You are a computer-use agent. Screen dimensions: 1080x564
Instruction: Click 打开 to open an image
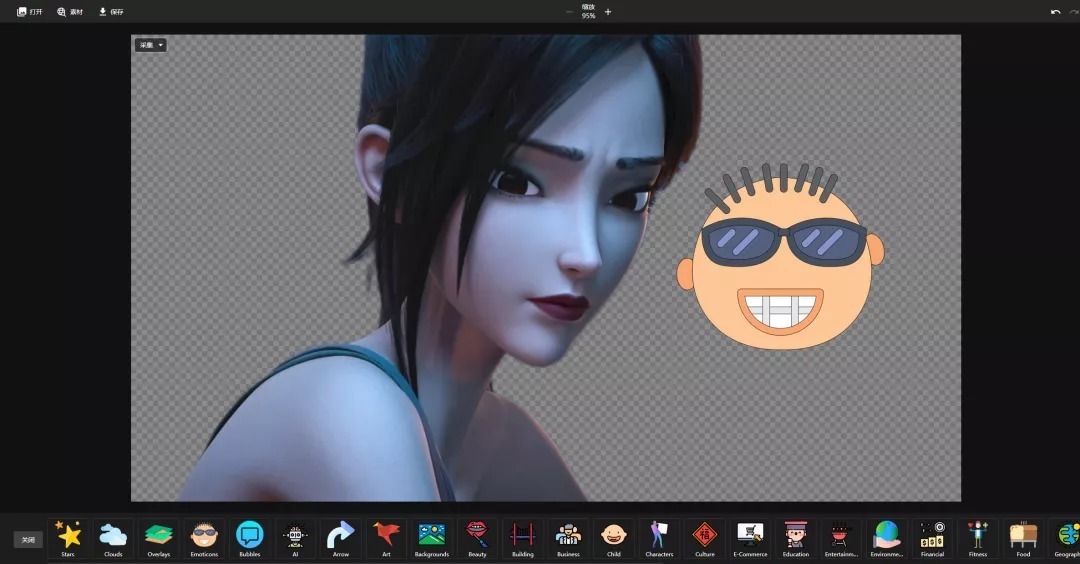click(30, 12)
